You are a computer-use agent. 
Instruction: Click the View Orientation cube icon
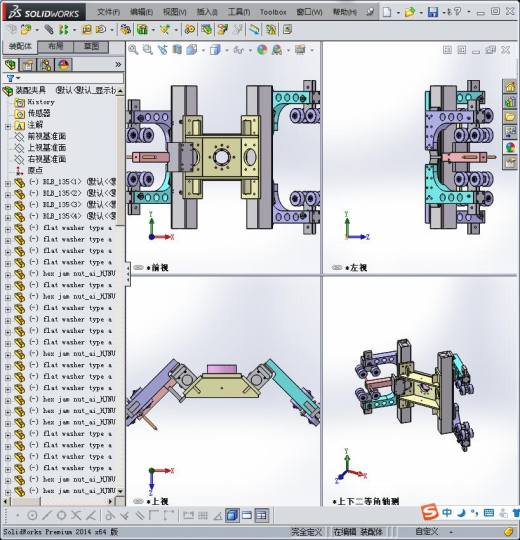click(x=192, y=50)
